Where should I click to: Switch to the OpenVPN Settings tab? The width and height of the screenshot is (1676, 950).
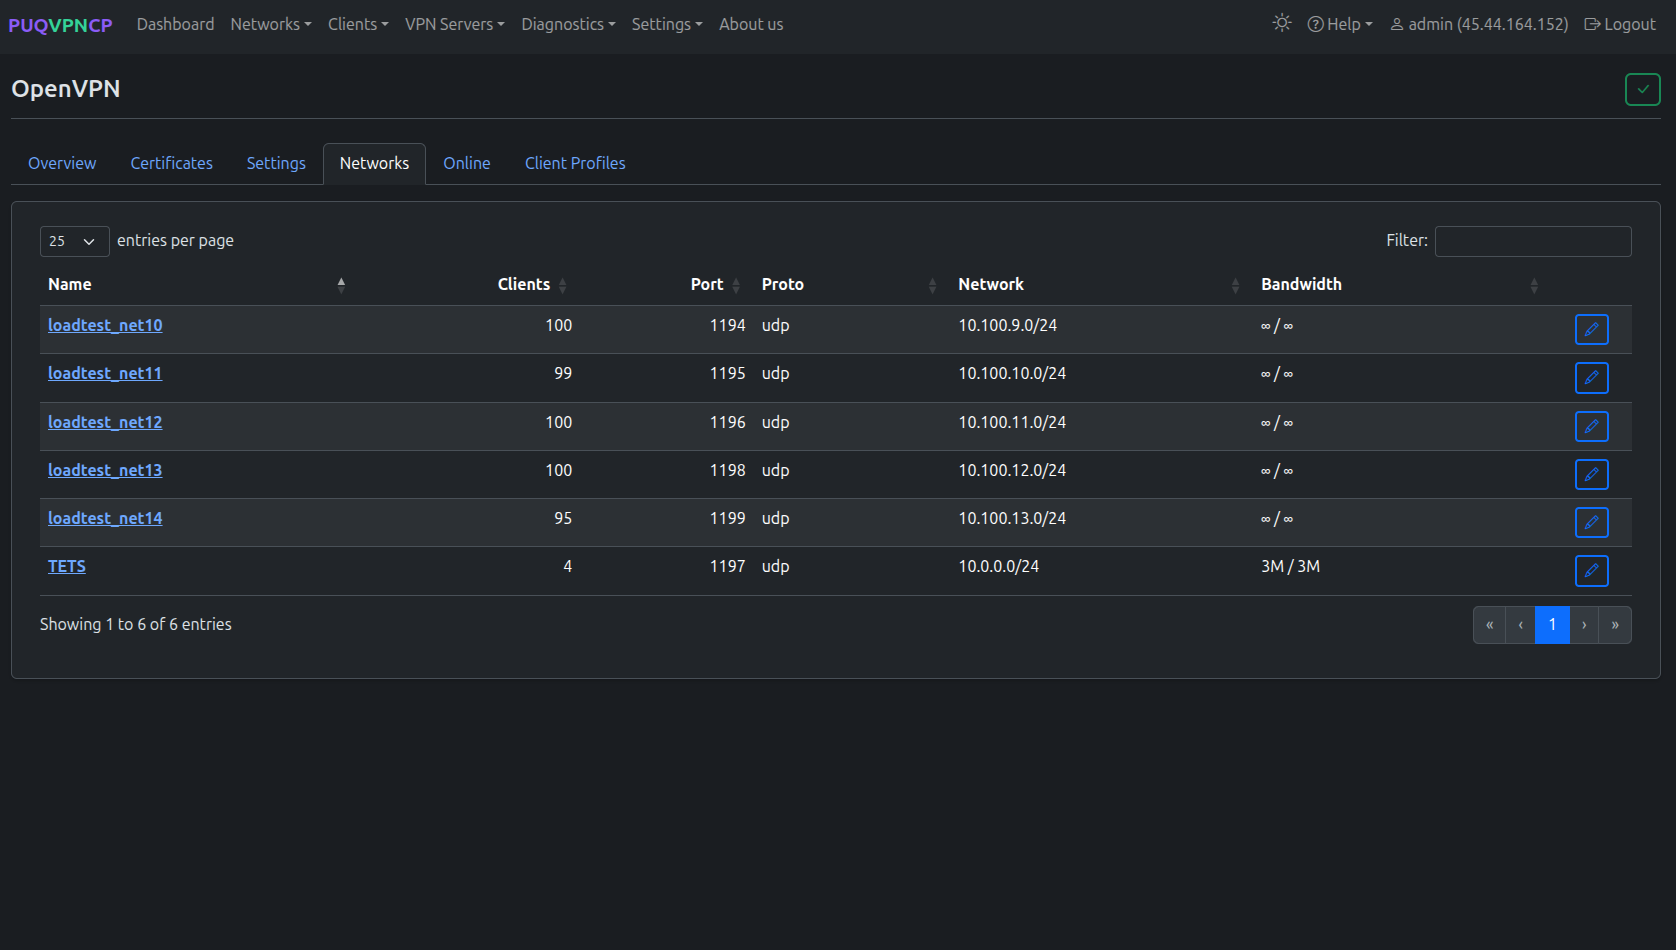[x=276, y=163]
